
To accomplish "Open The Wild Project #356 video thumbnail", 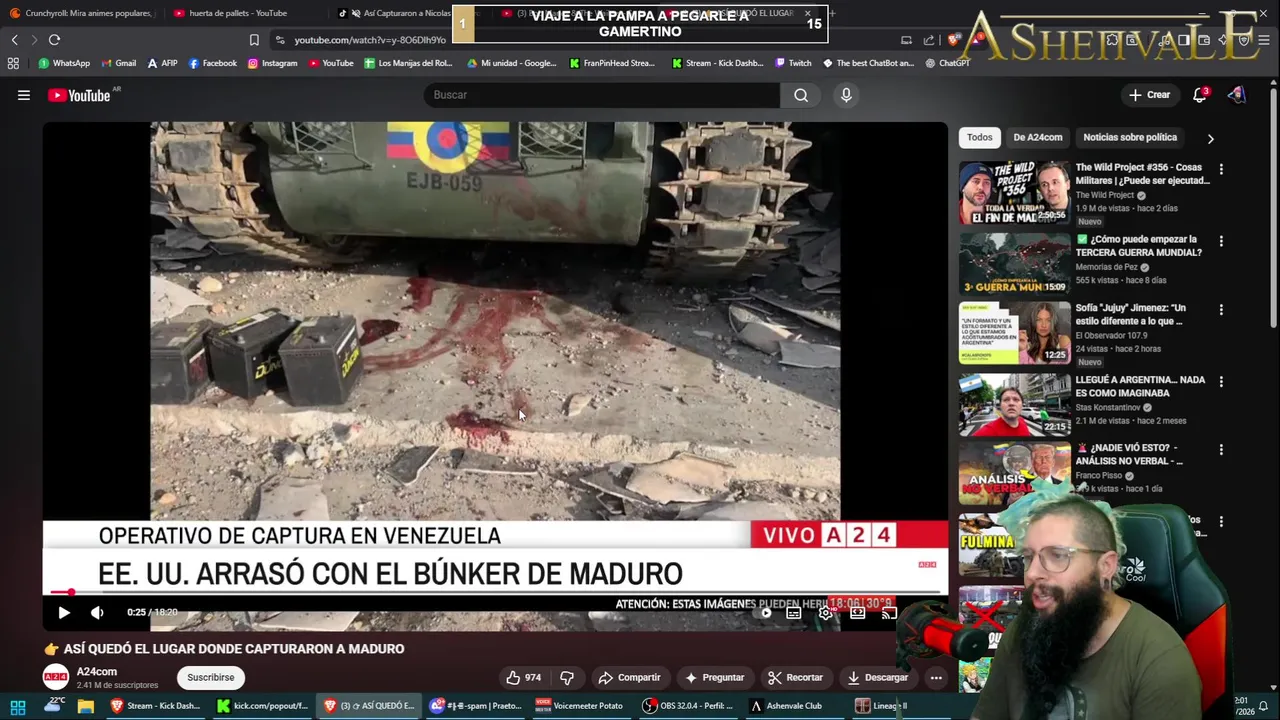I will coord(1014,193).
